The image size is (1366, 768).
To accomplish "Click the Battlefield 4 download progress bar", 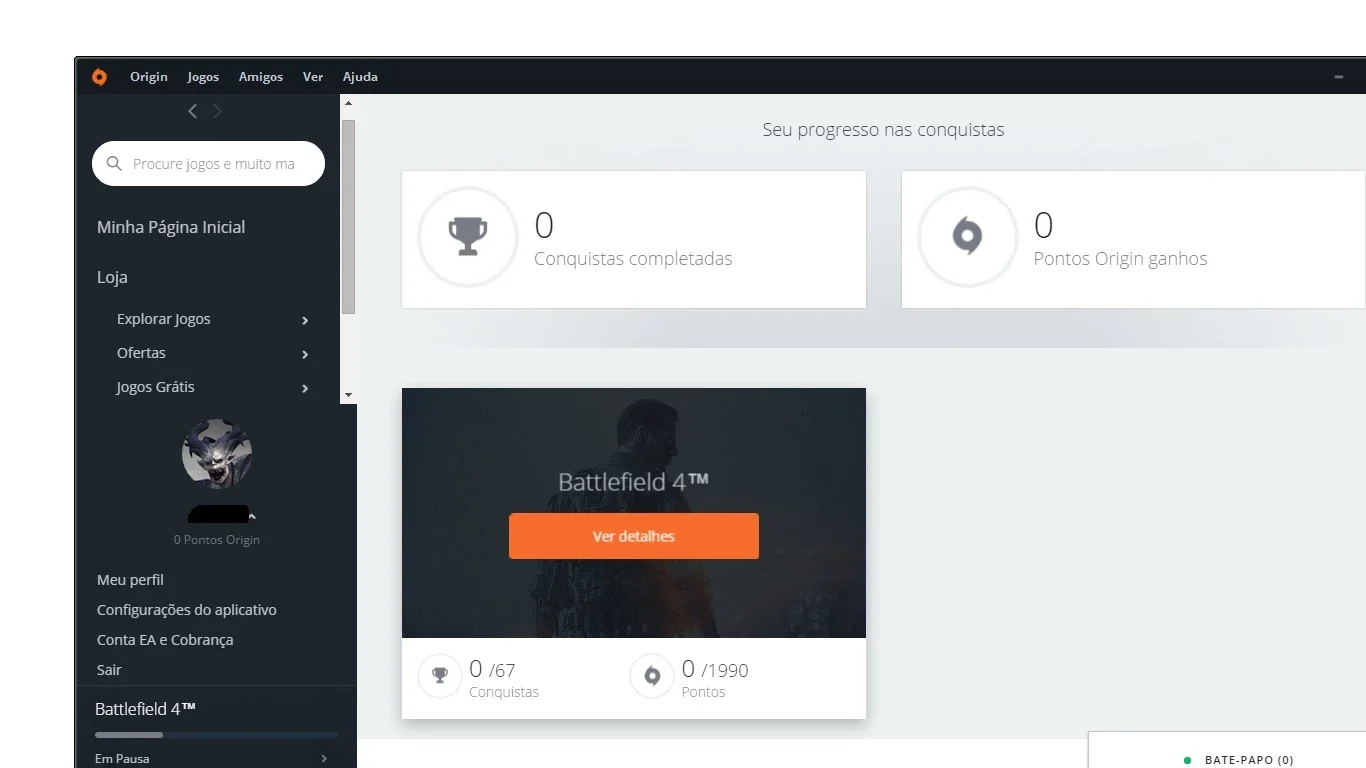I will coord(216,735).
